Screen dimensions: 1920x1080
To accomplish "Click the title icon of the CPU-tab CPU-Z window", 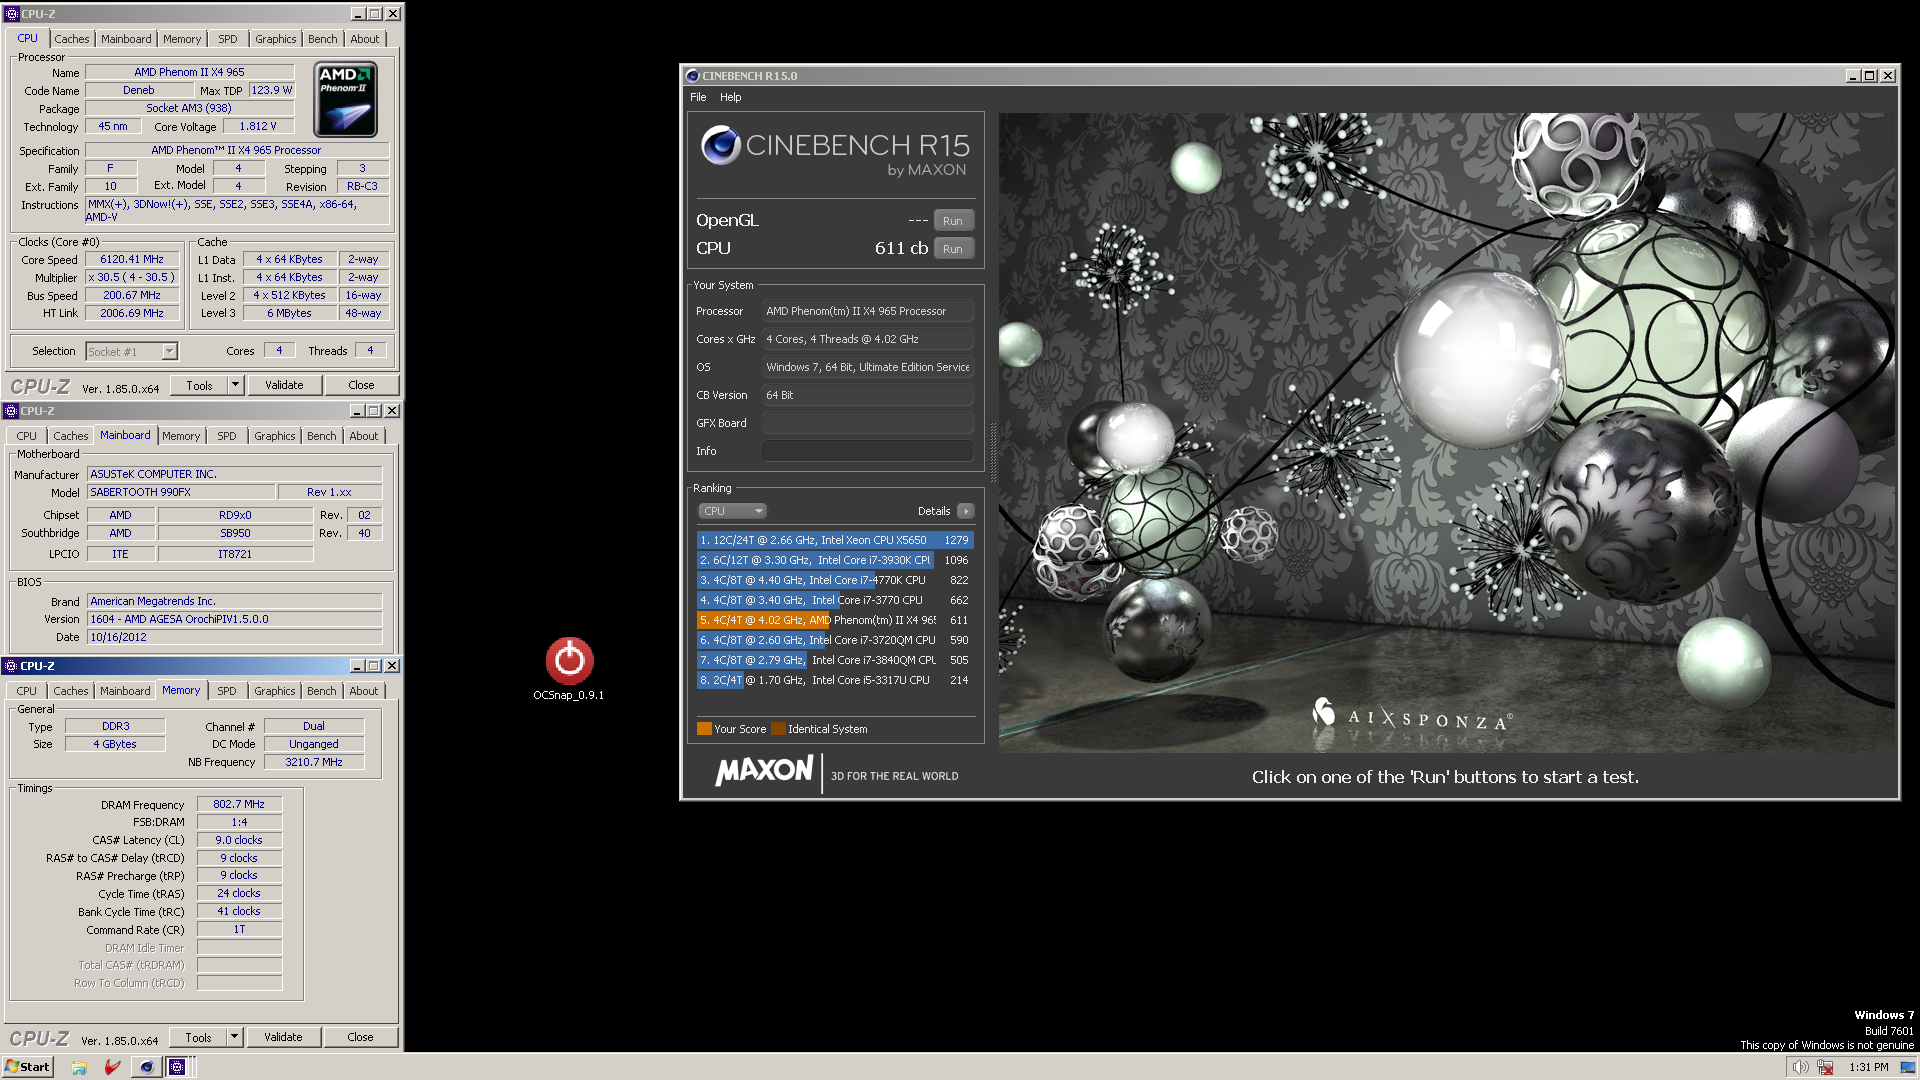I will click(x=11, y=14).
